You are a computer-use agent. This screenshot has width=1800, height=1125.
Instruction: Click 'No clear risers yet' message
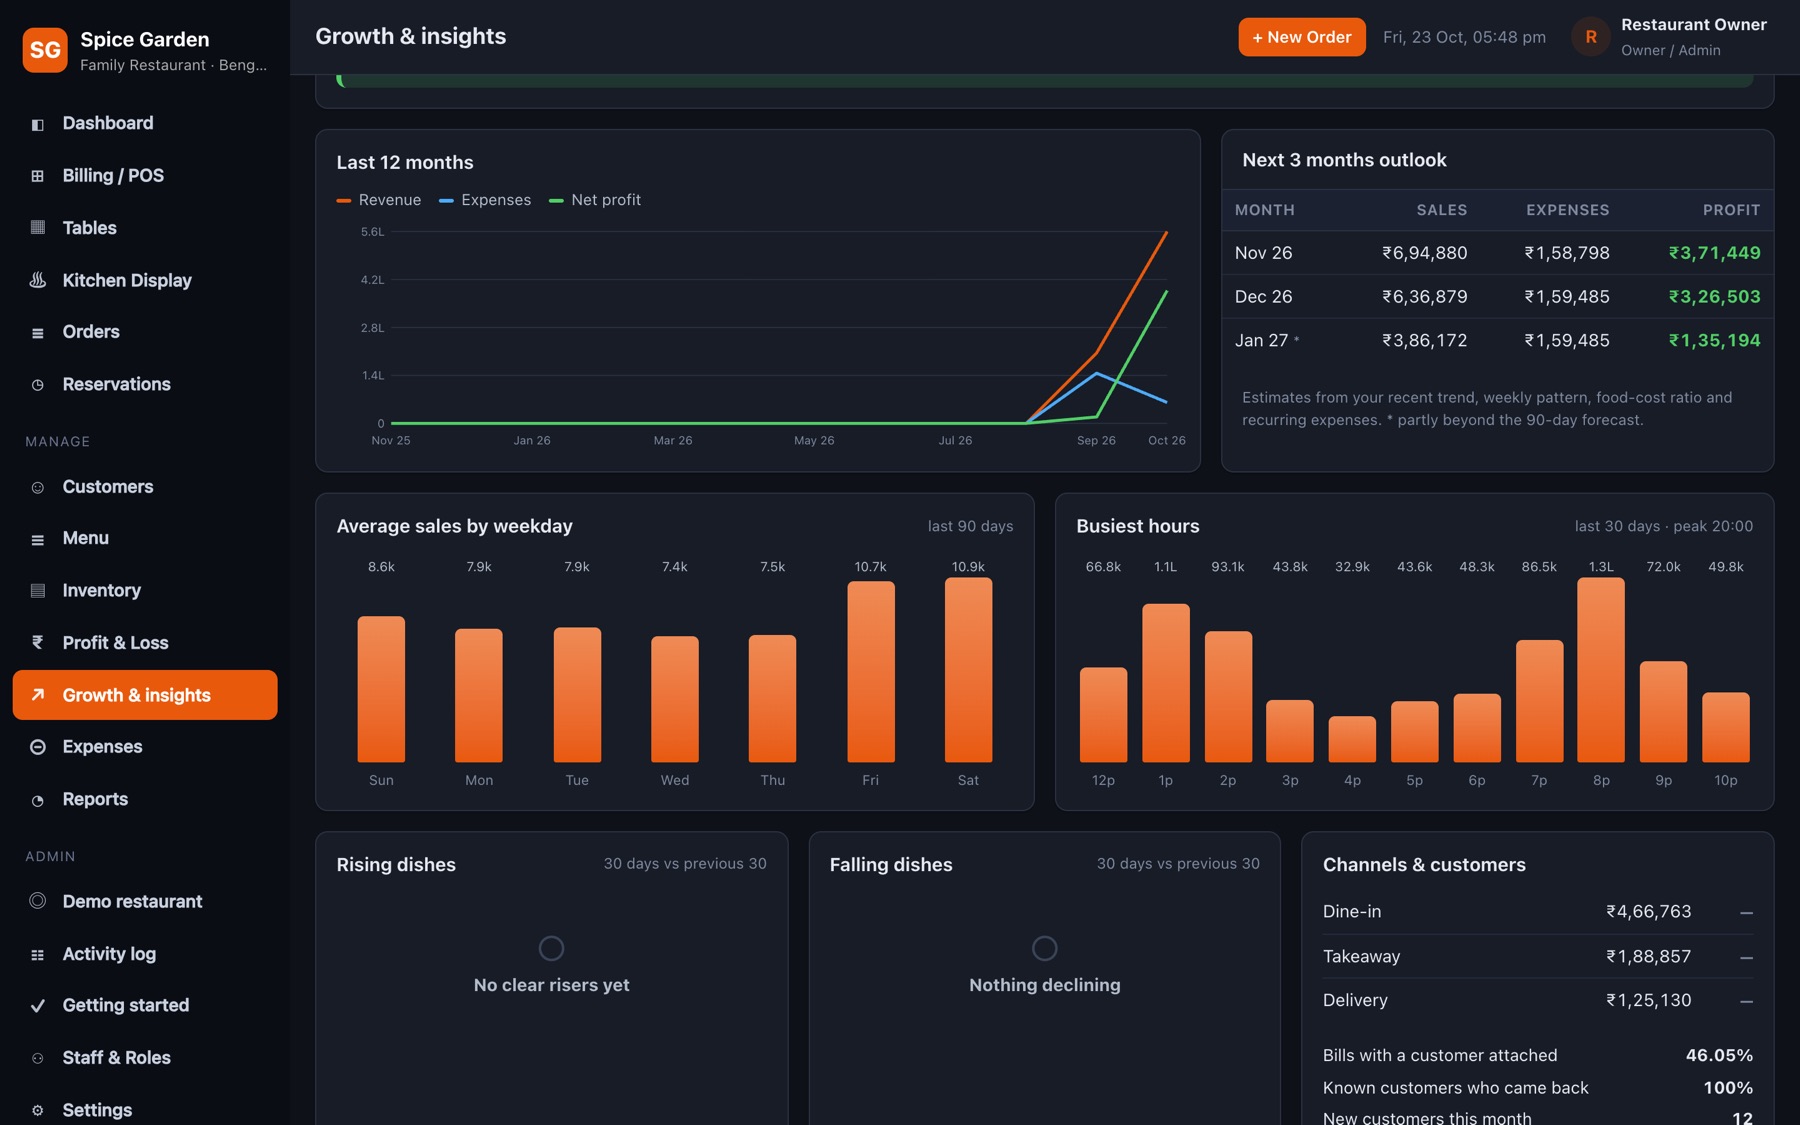coord(551,985)
